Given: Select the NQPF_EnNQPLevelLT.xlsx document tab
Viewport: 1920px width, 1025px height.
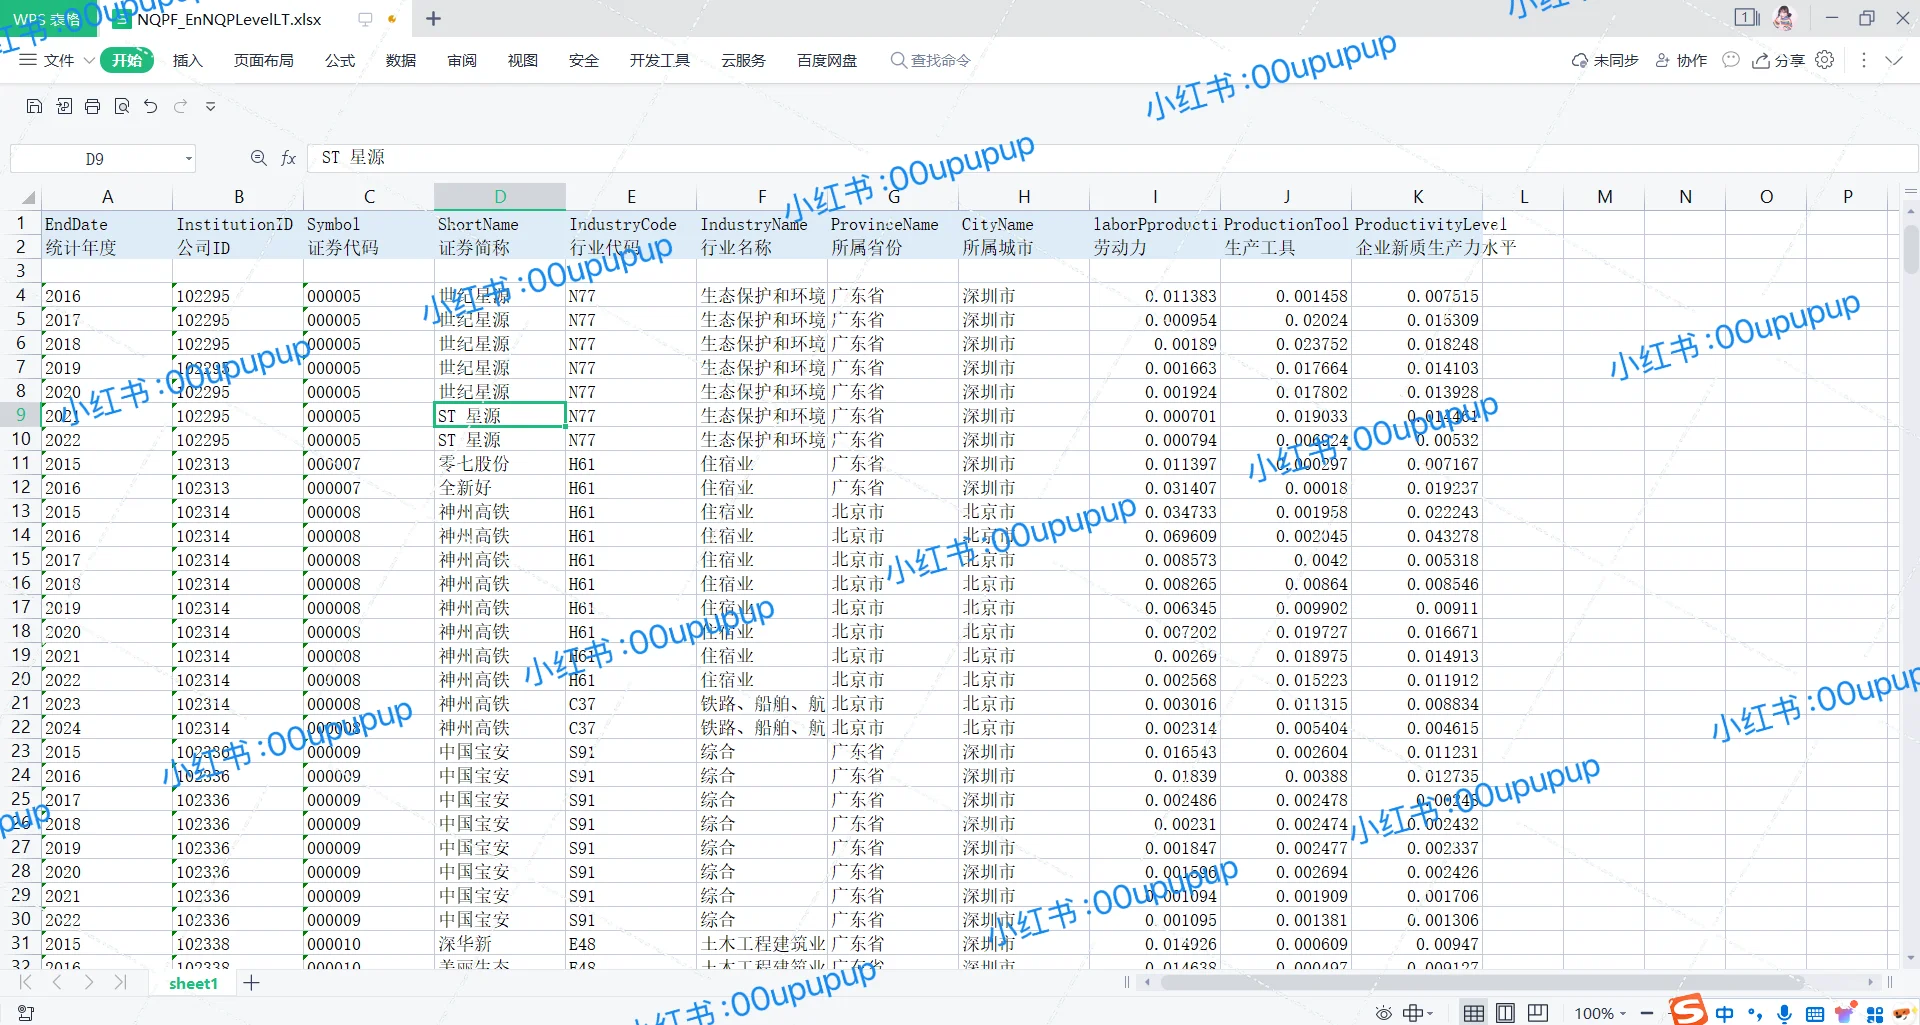Looking at the screenshot, I should point(229,19).
